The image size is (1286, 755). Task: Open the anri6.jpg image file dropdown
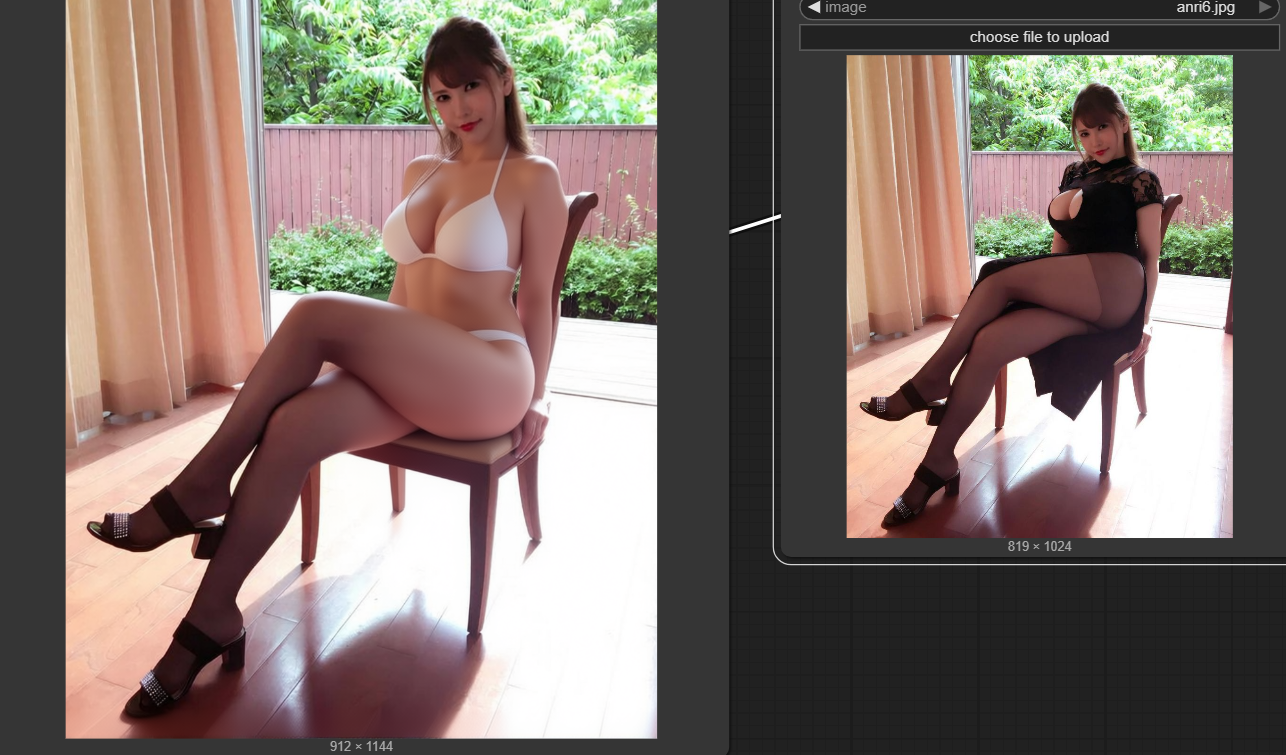(1039, 8)
